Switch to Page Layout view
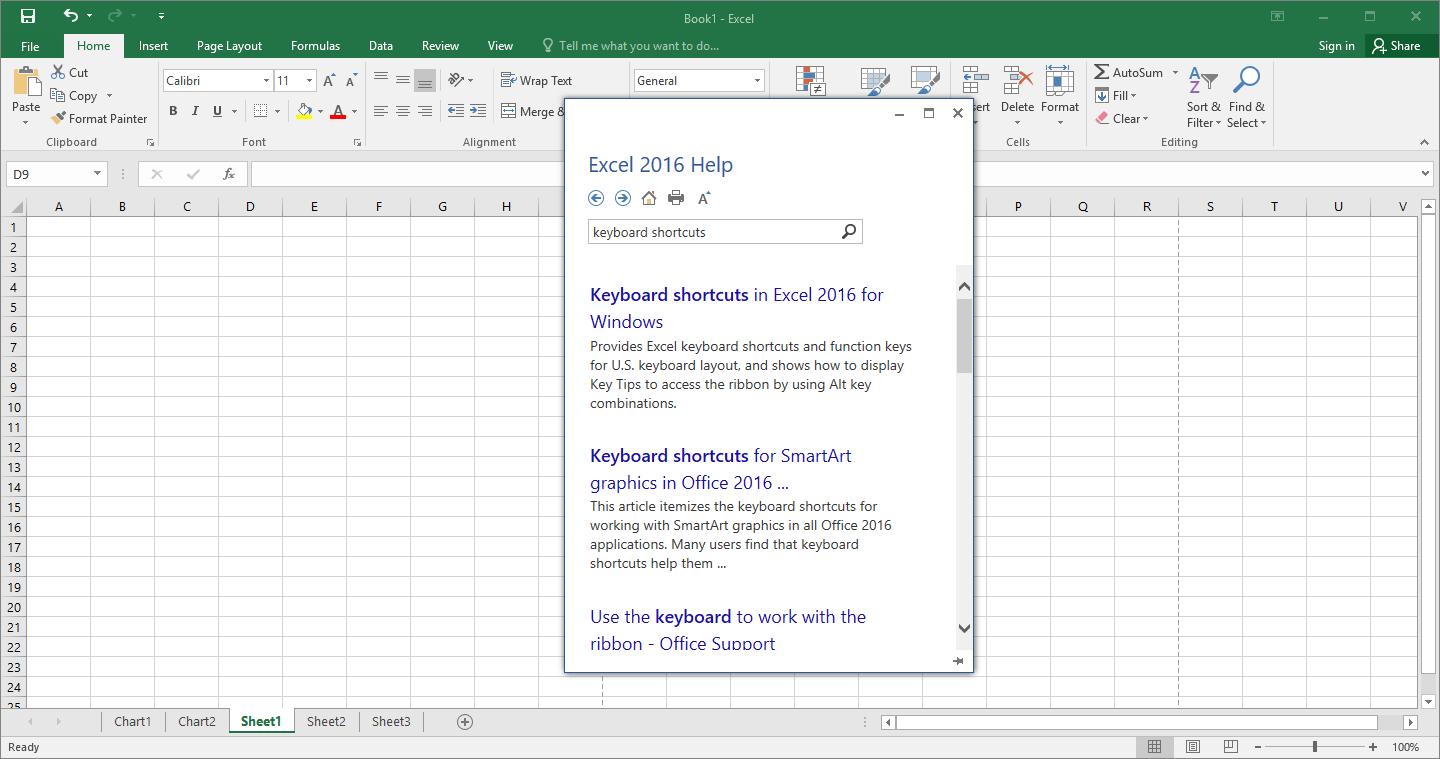This screenshot has width=1440, height=759. click(x=1193, y=747)
